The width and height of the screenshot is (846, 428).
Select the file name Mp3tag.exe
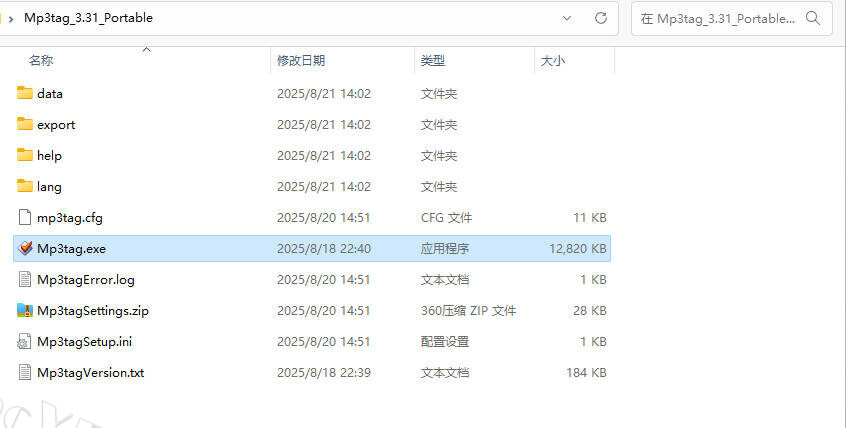click(x=71, y=249)
